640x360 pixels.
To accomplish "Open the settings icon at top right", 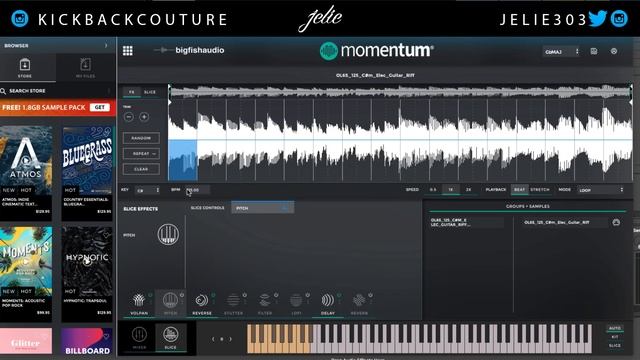I will click(x=614, y=51).
